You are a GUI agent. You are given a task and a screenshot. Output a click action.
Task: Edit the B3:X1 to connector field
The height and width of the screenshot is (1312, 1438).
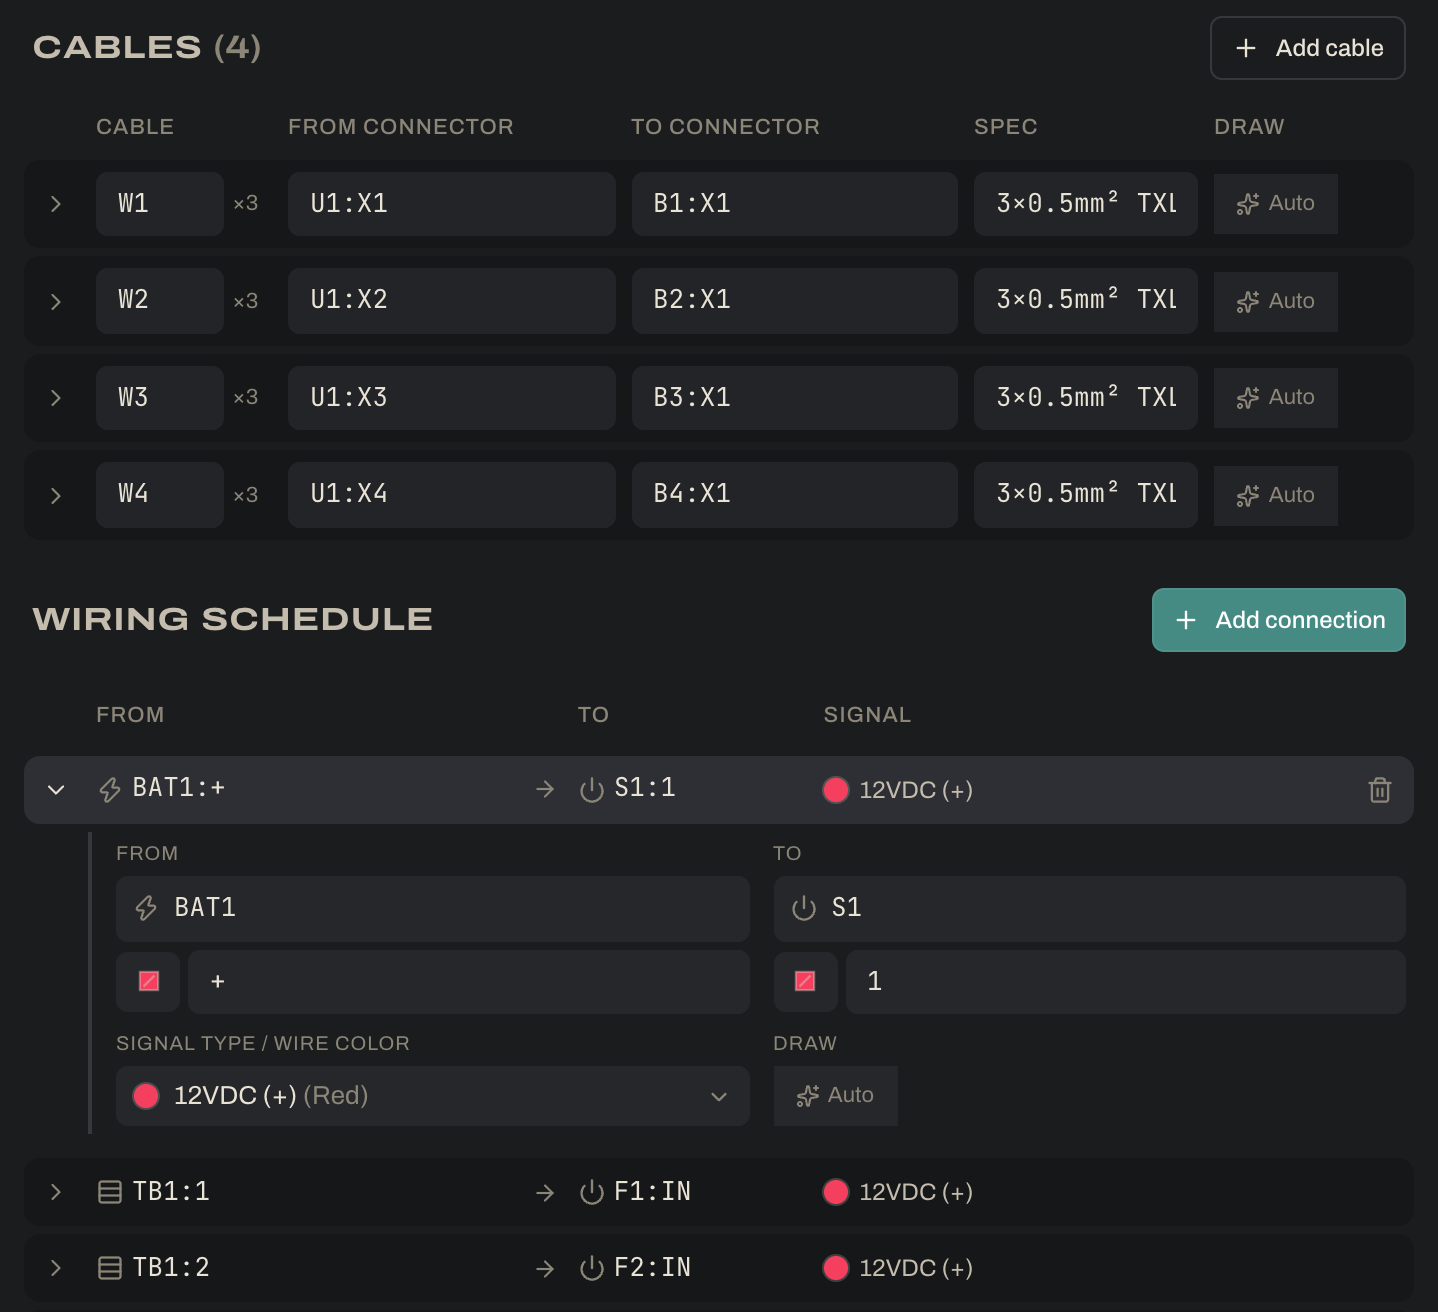pos(795,398)
